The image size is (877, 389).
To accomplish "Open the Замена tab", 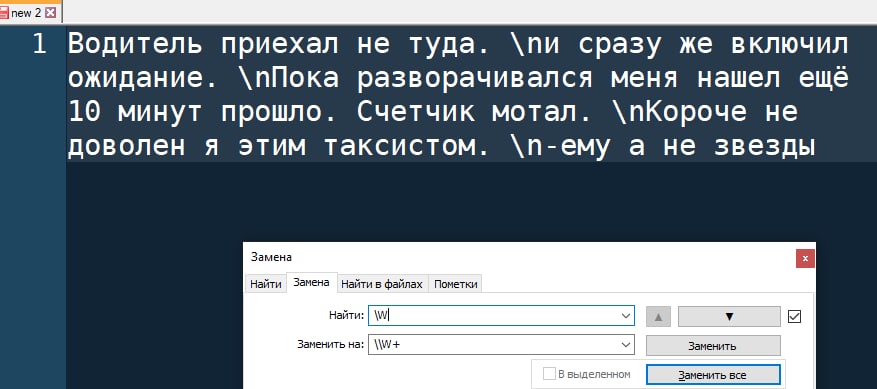I will tap(312, 283).
